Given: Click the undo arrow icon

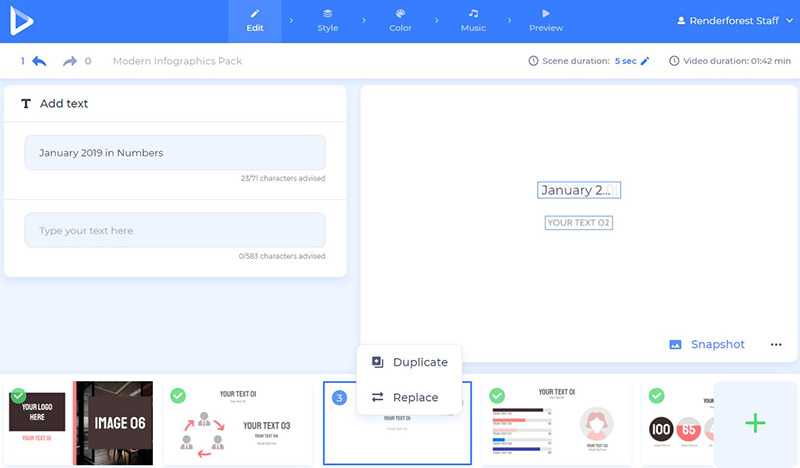Looking at the screenshot, I should coord(39,61).
